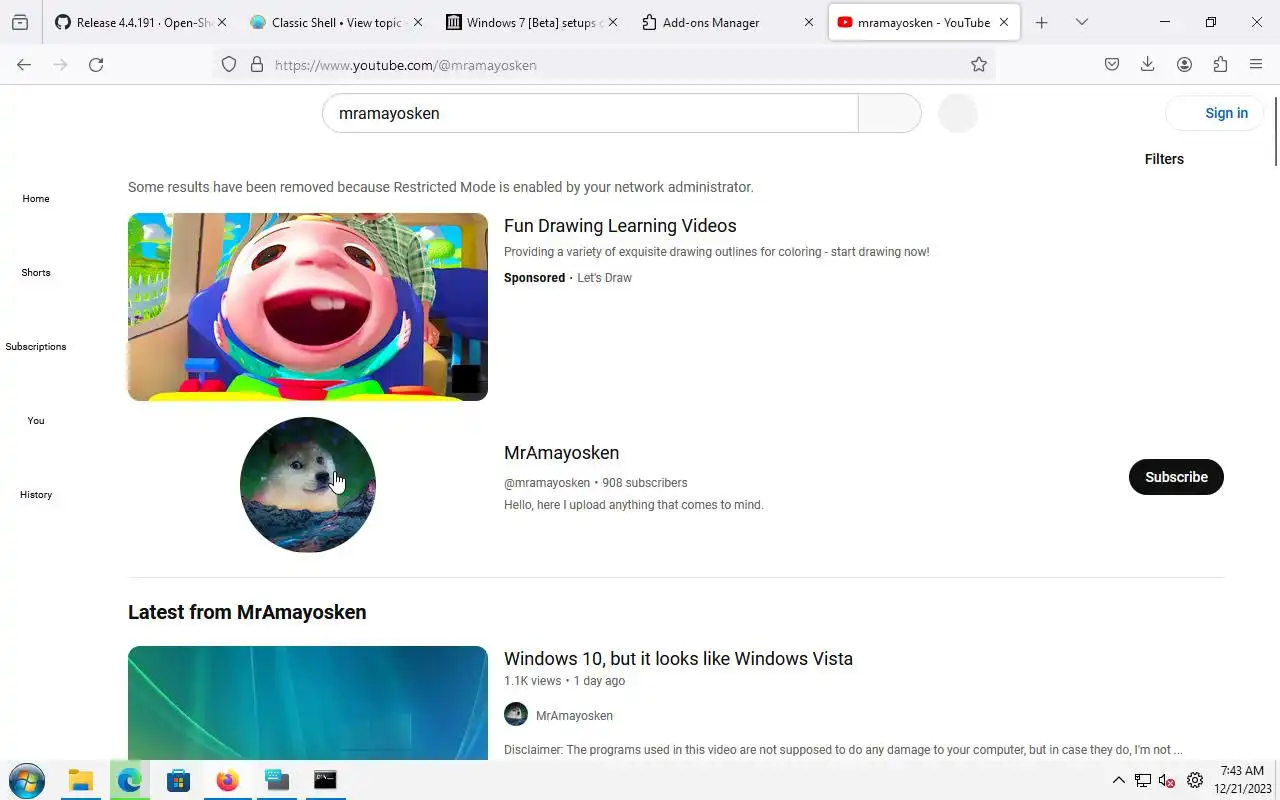Viewport: 1280px width, 800px height.
Task: Open Firefox View icon left of tabs
Action: tap(20, 22)
